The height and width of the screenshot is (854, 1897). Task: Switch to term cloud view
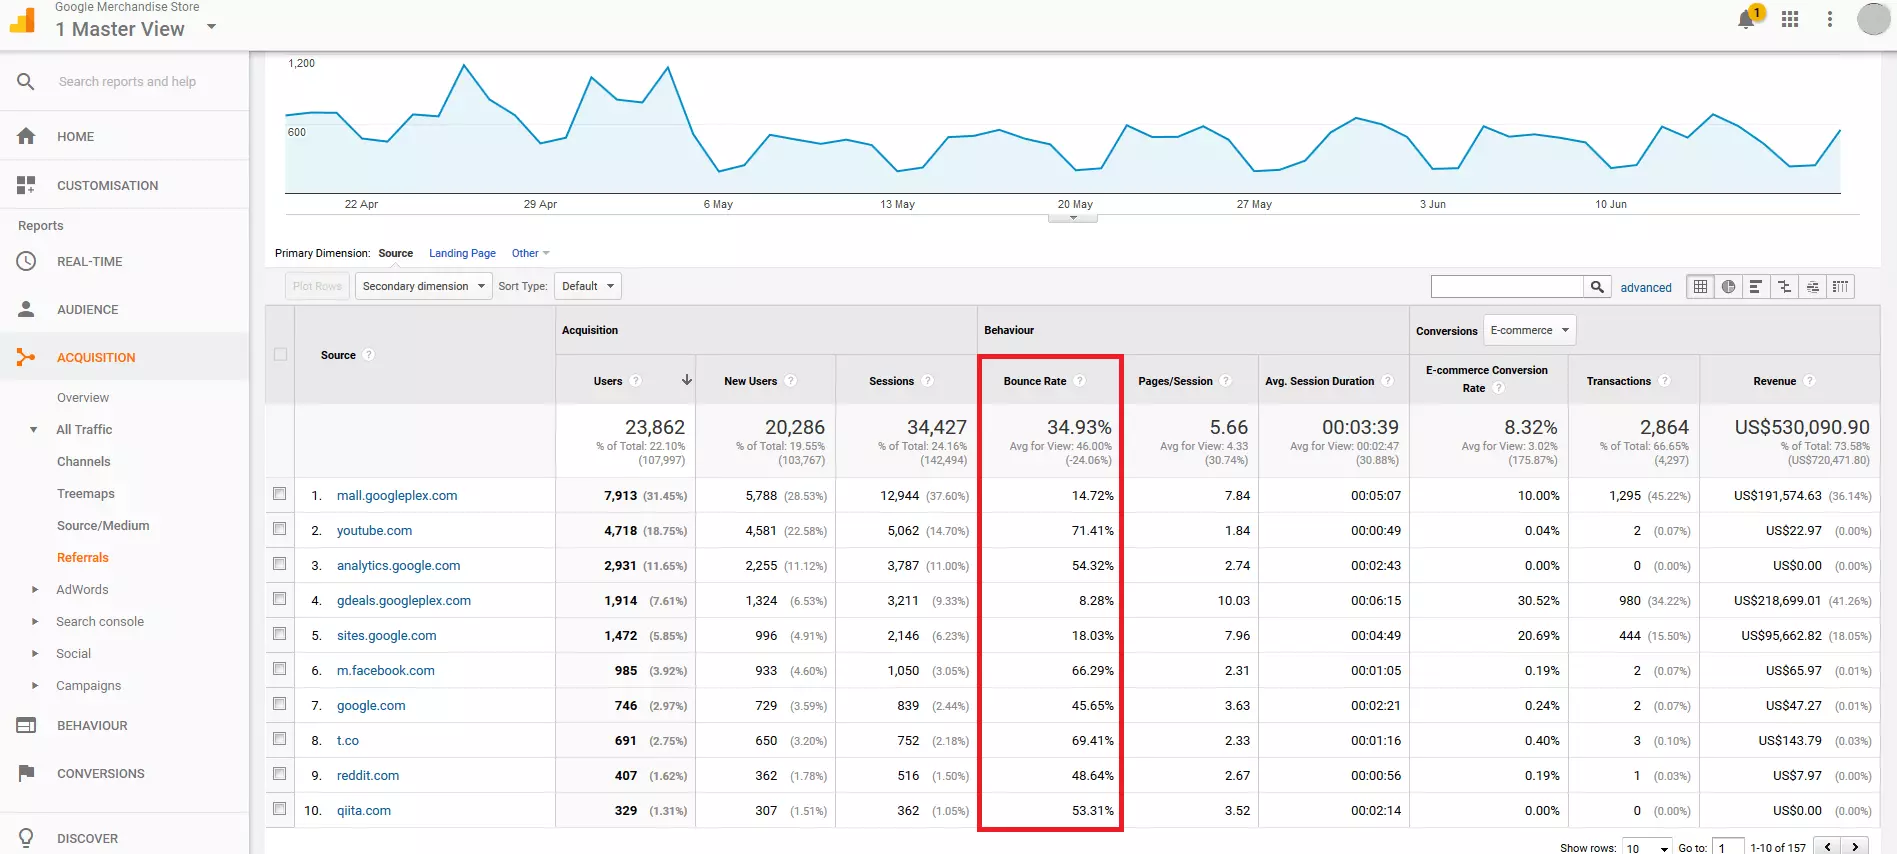[1812, 287]
